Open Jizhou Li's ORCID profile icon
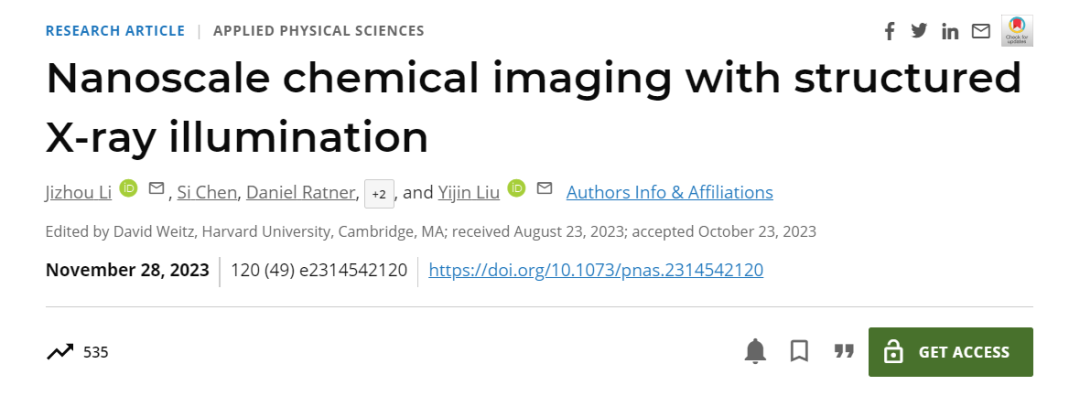This screenshot has width=1080, height=396. 128,188
